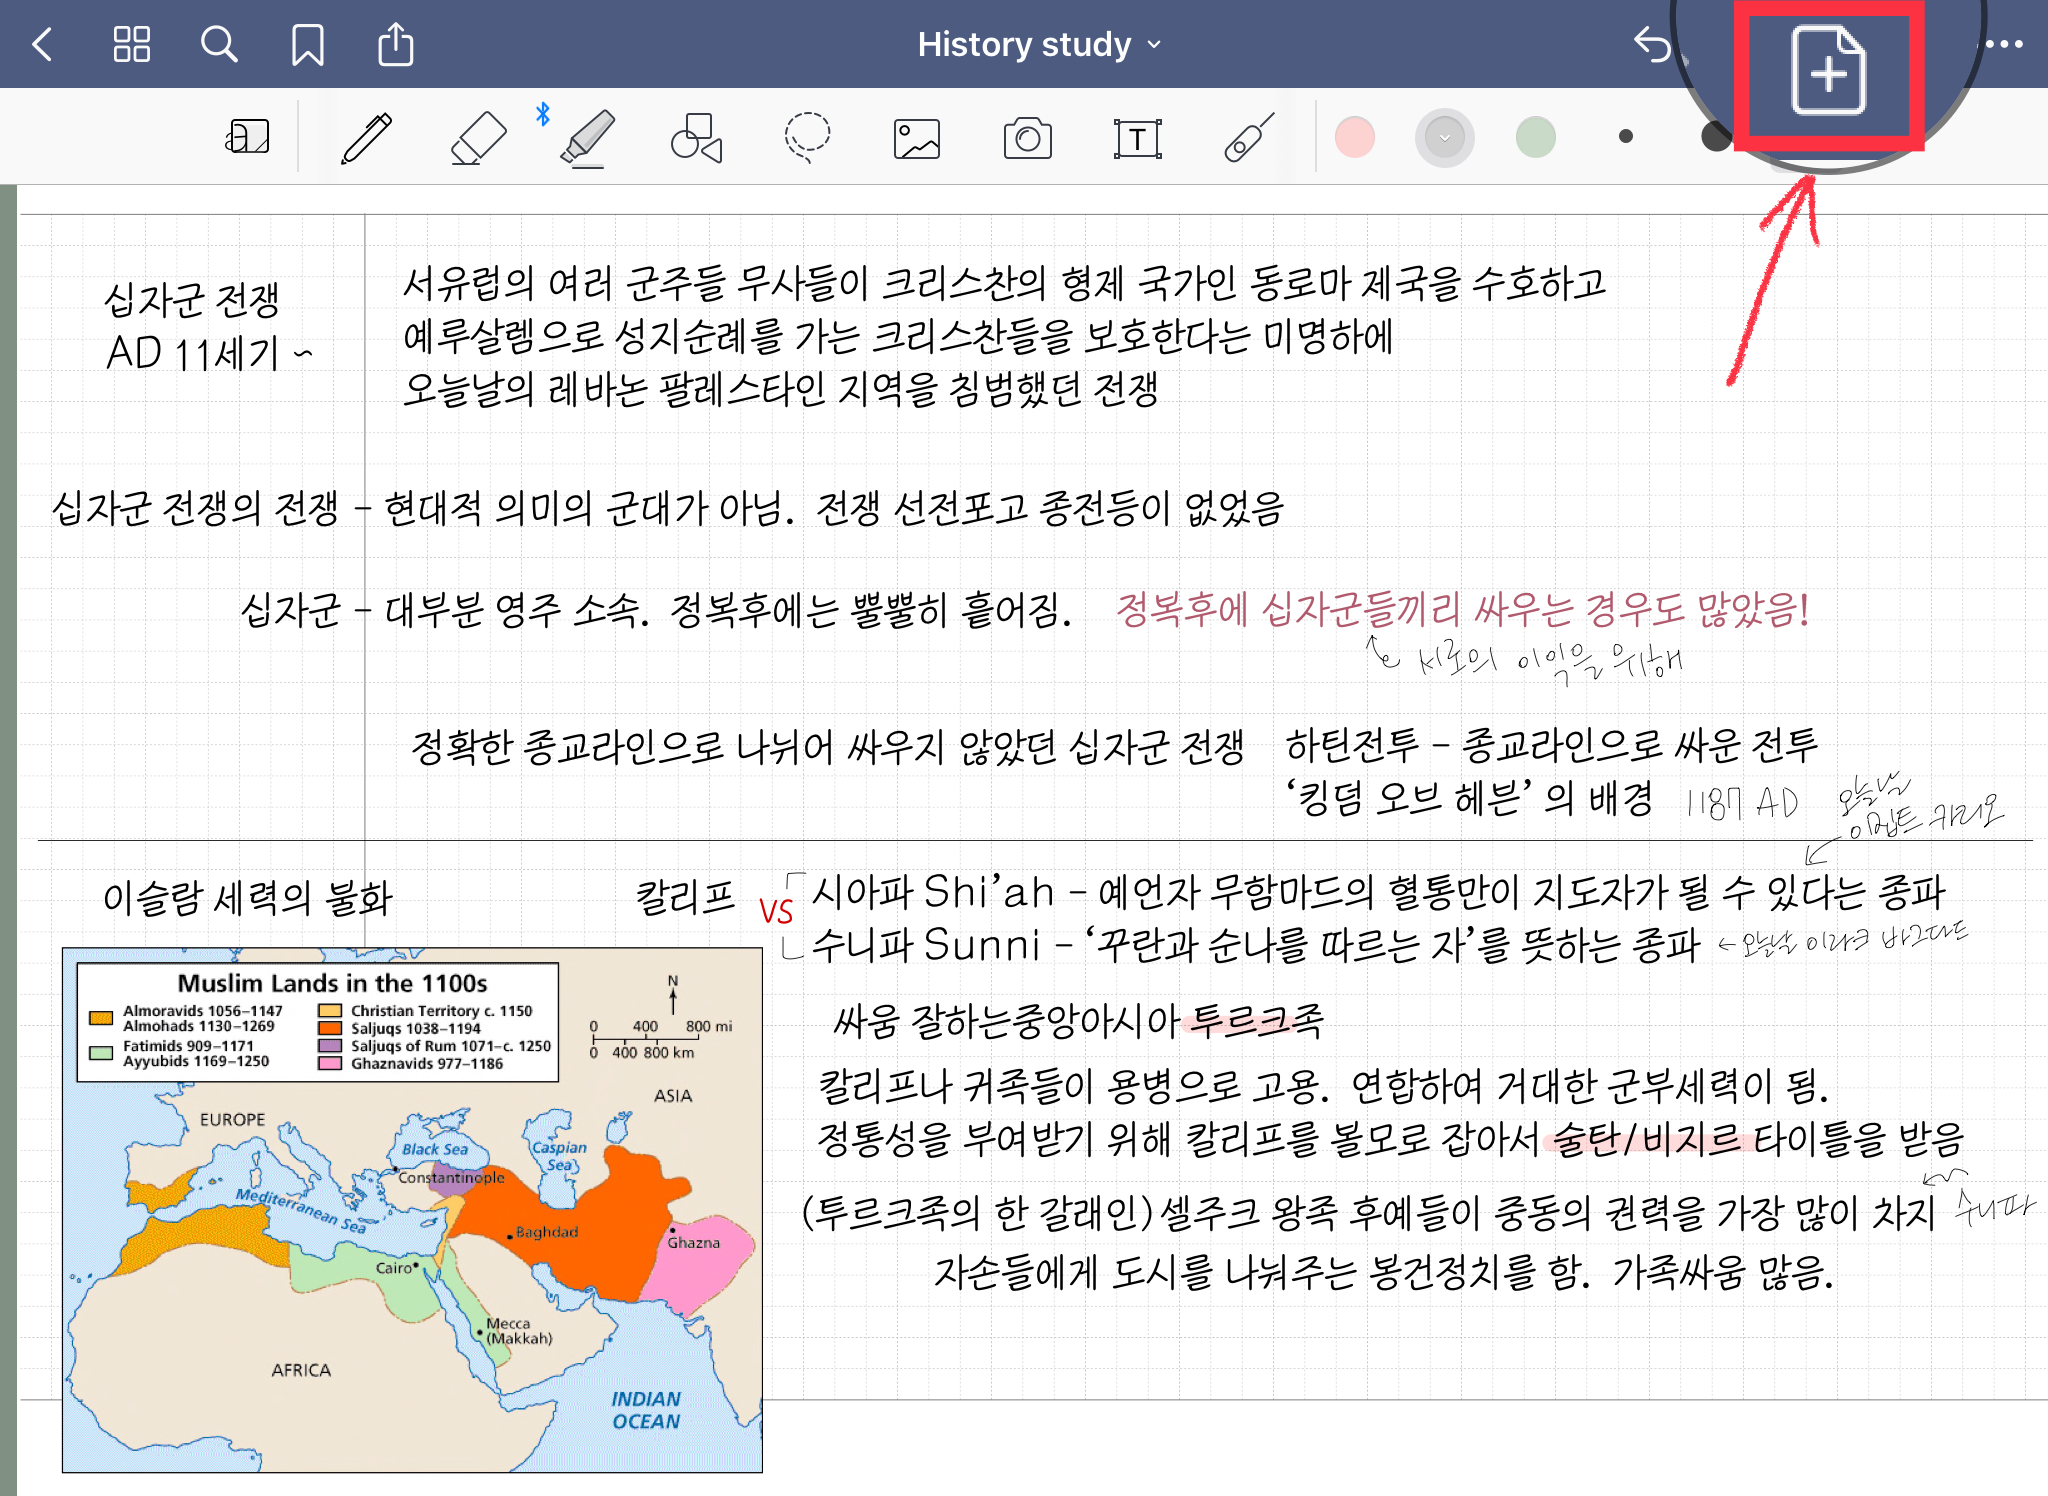Select the Highlighter tool
Screen dimensions: 2048x1496
pyautogui.click(x=588, y=138)
